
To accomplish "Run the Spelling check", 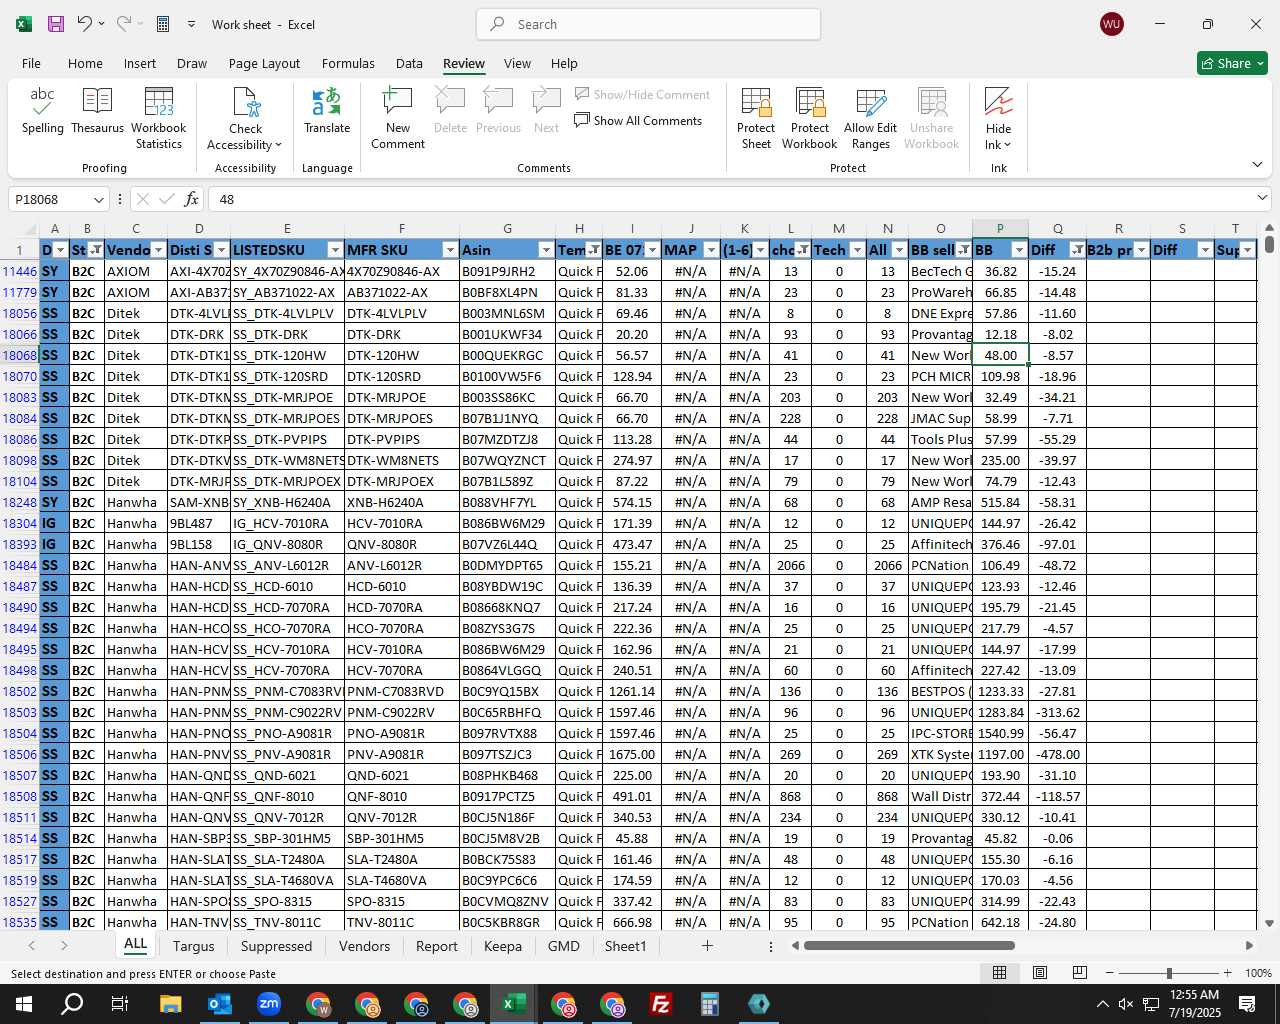I will coord(43,111).
